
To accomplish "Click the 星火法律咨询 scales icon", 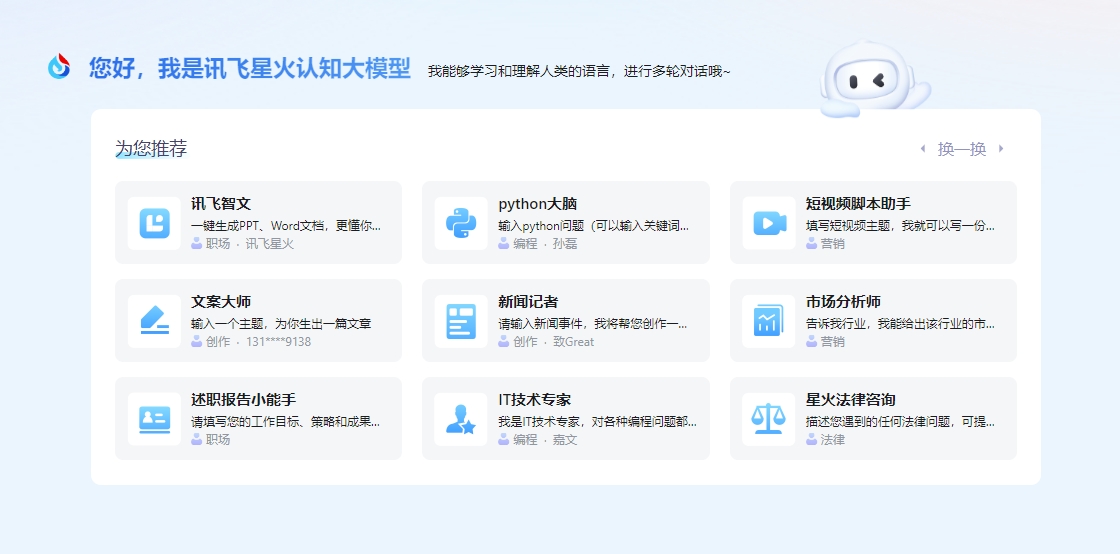I will tap(768, 419).
